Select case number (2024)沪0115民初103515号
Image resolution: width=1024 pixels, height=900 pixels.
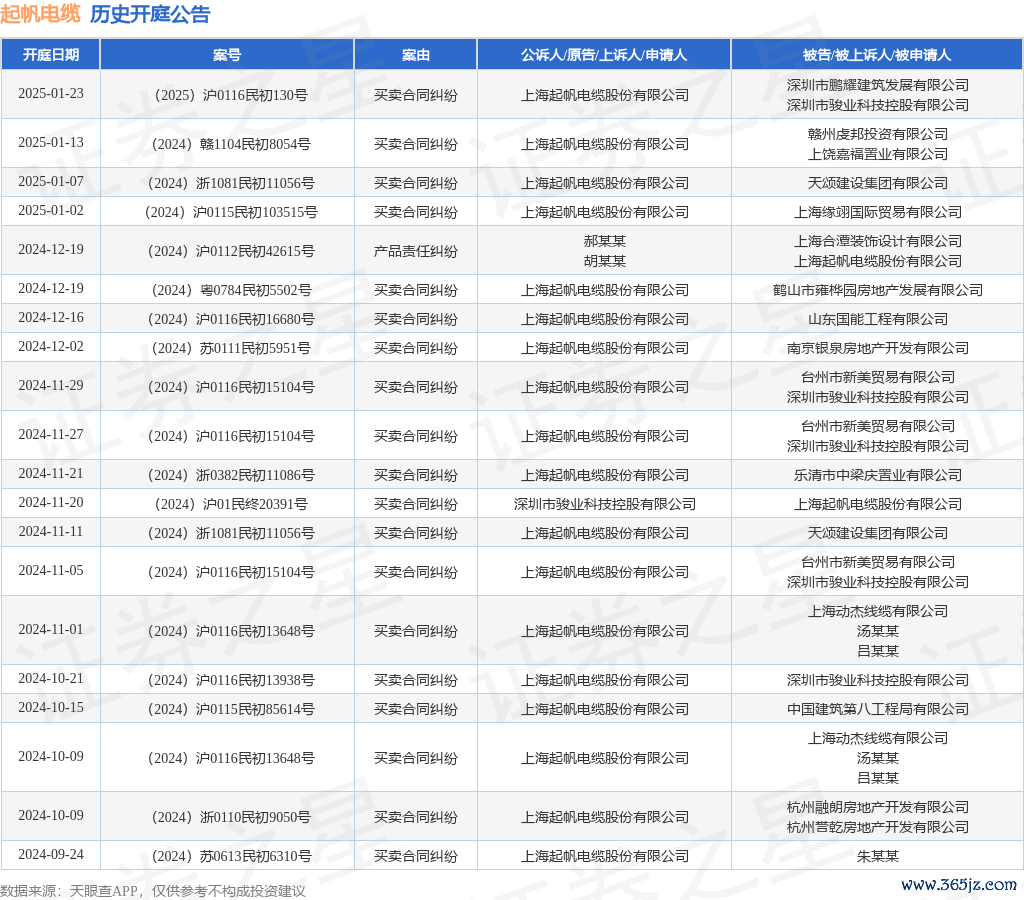(x=231, y=212)
